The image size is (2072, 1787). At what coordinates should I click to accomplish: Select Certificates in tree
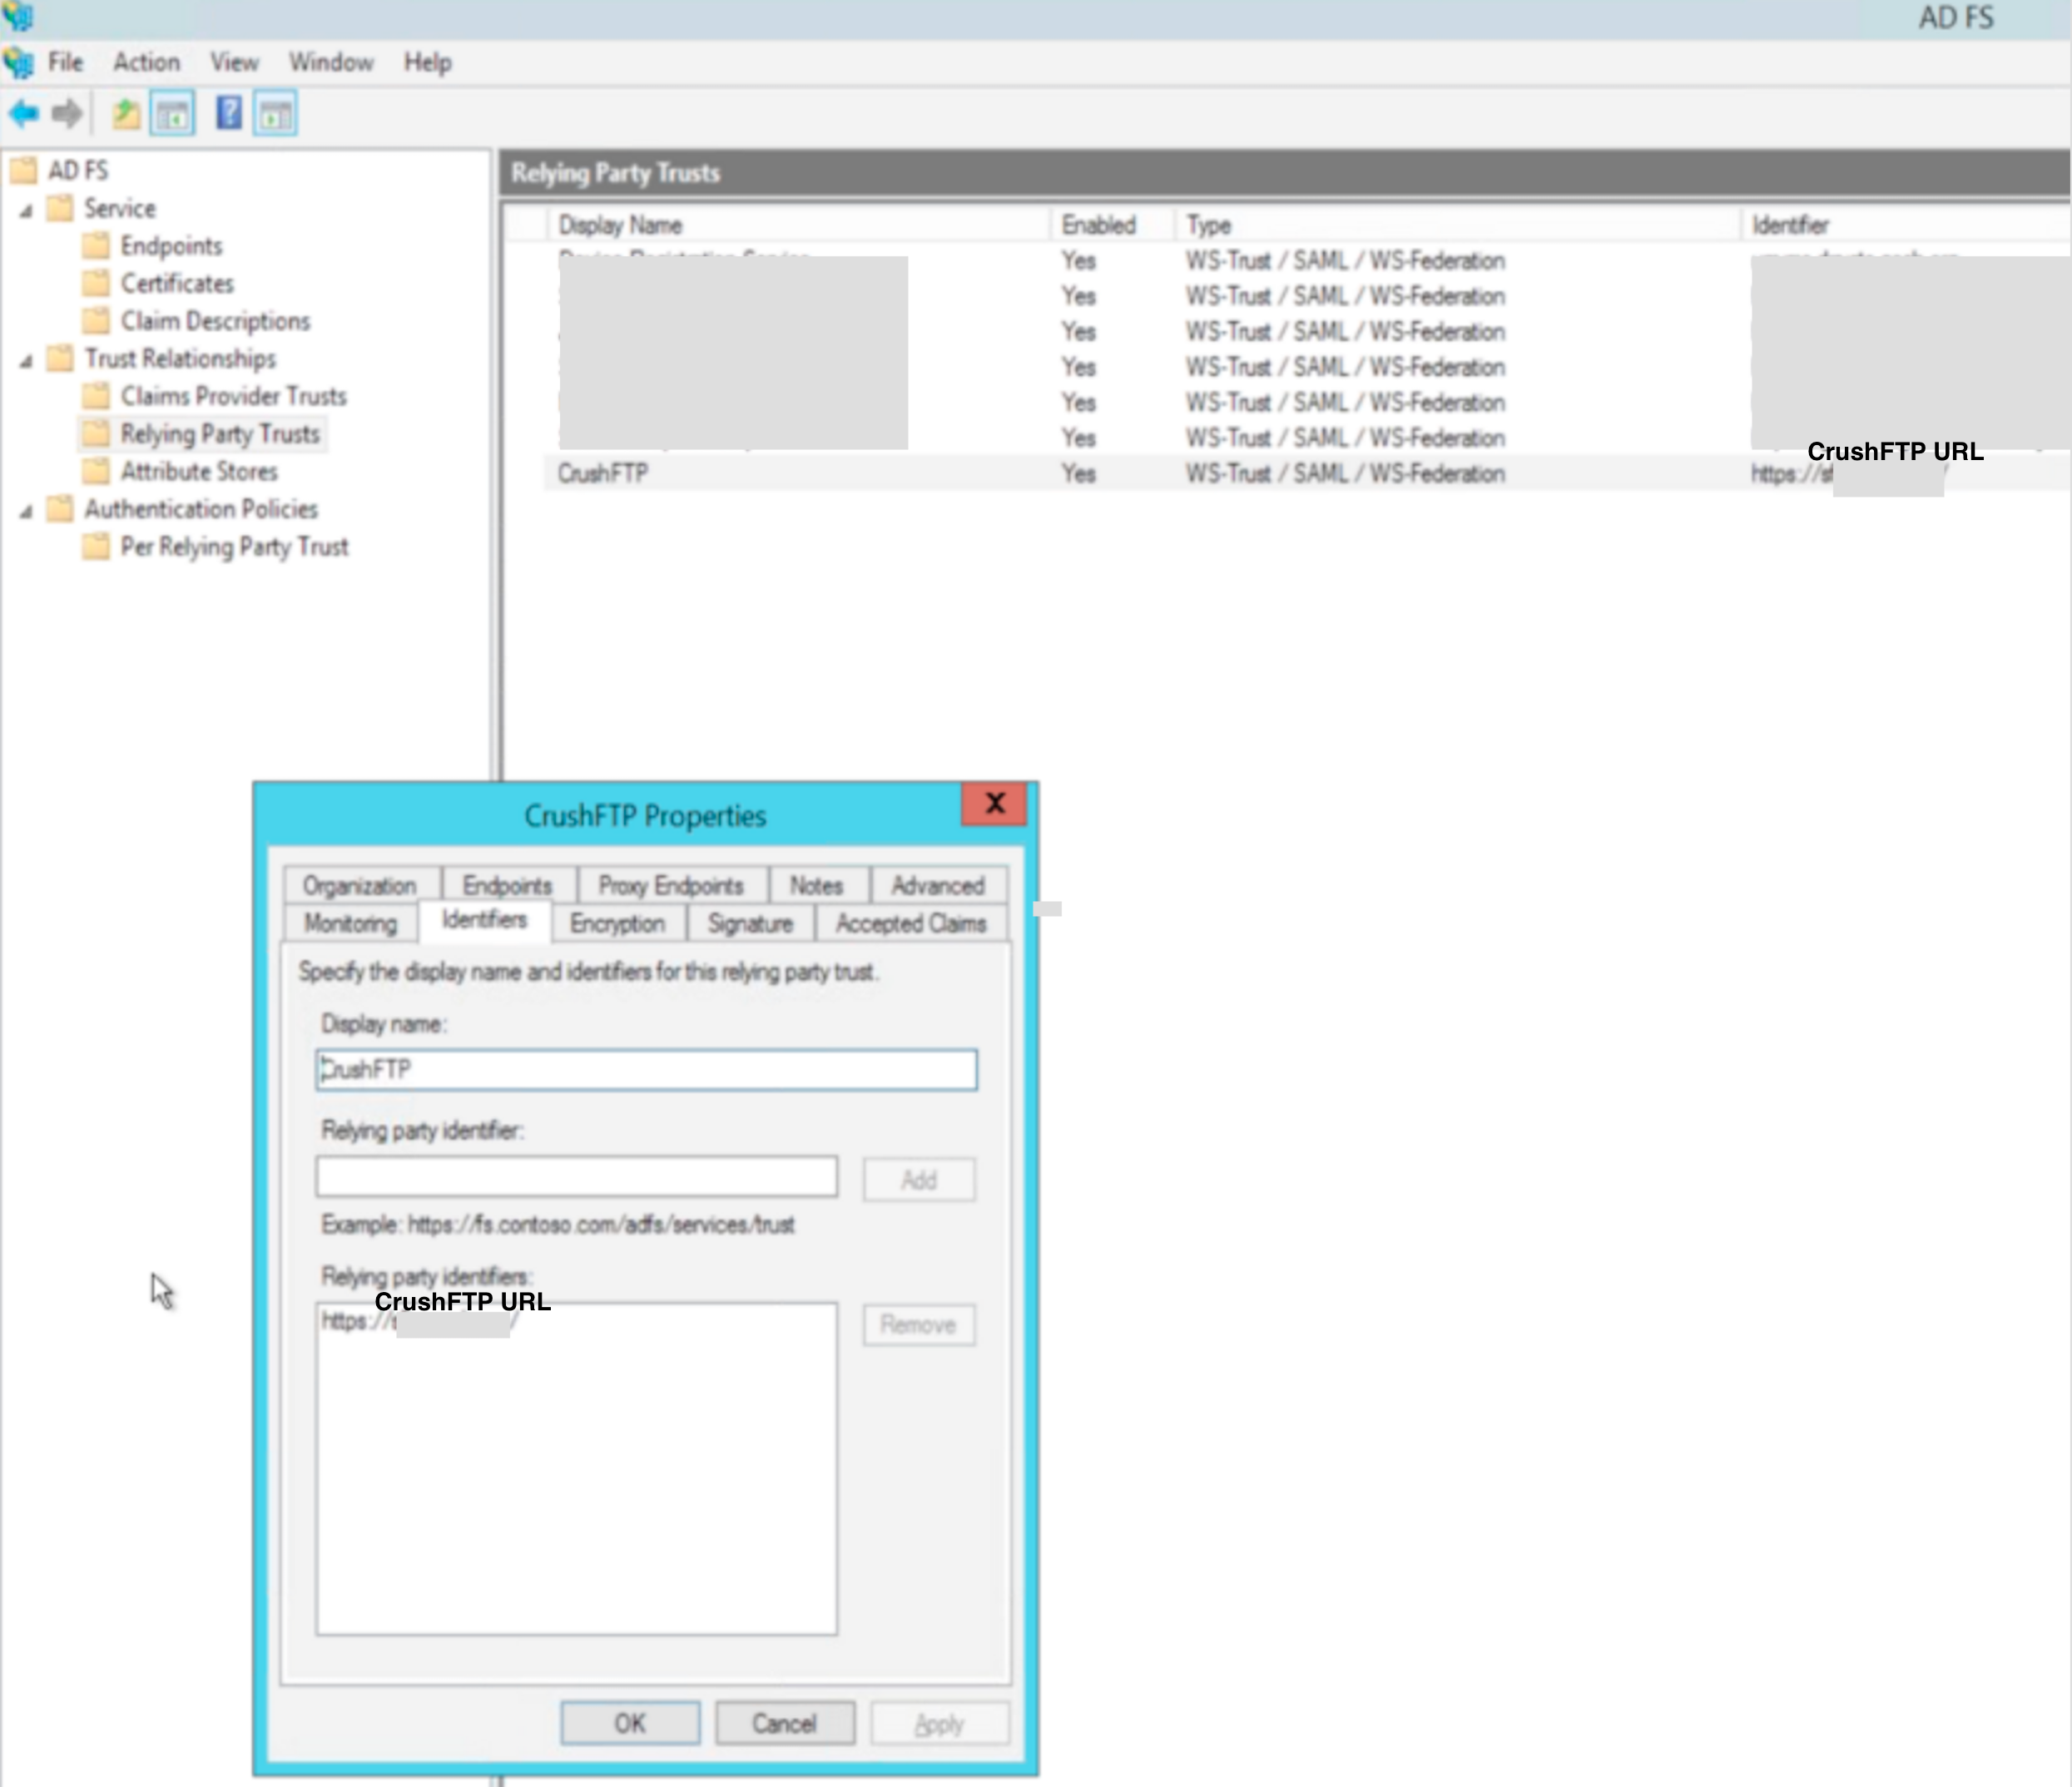point(177,283)
